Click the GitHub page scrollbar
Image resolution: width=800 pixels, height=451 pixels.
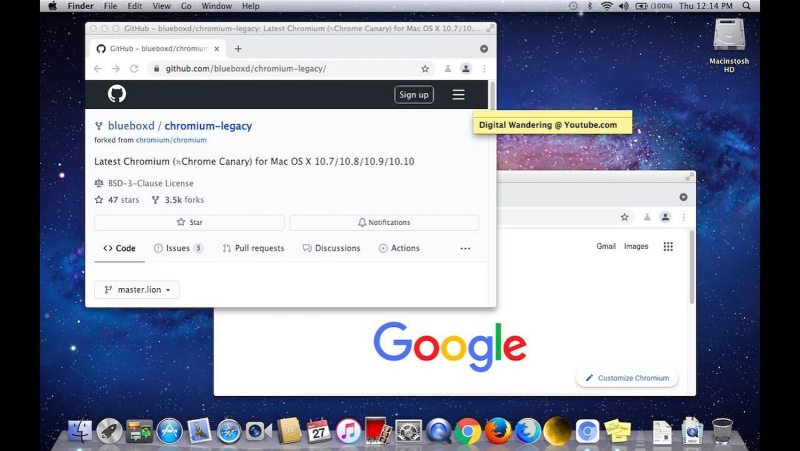(x=492, y=96)
